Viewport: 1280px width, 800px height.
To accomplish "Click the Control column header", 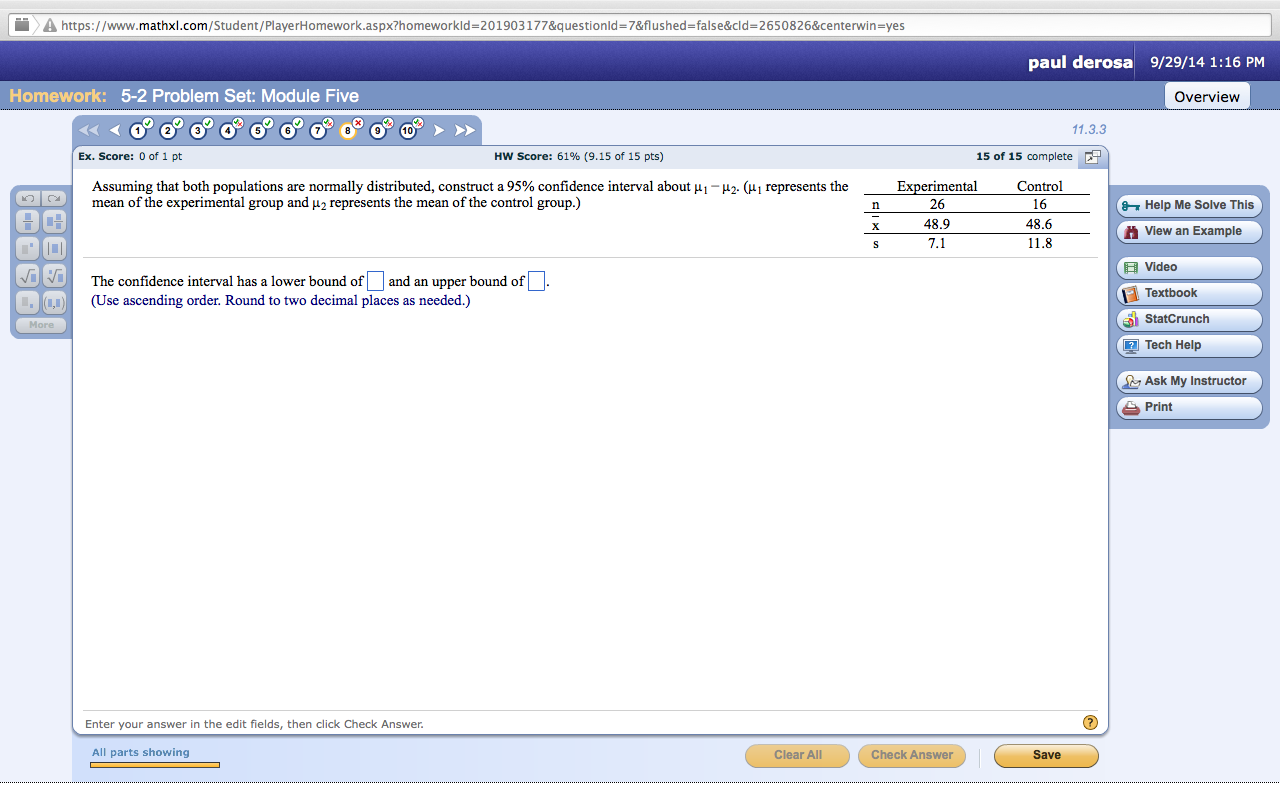I will tap(1040, 186).
